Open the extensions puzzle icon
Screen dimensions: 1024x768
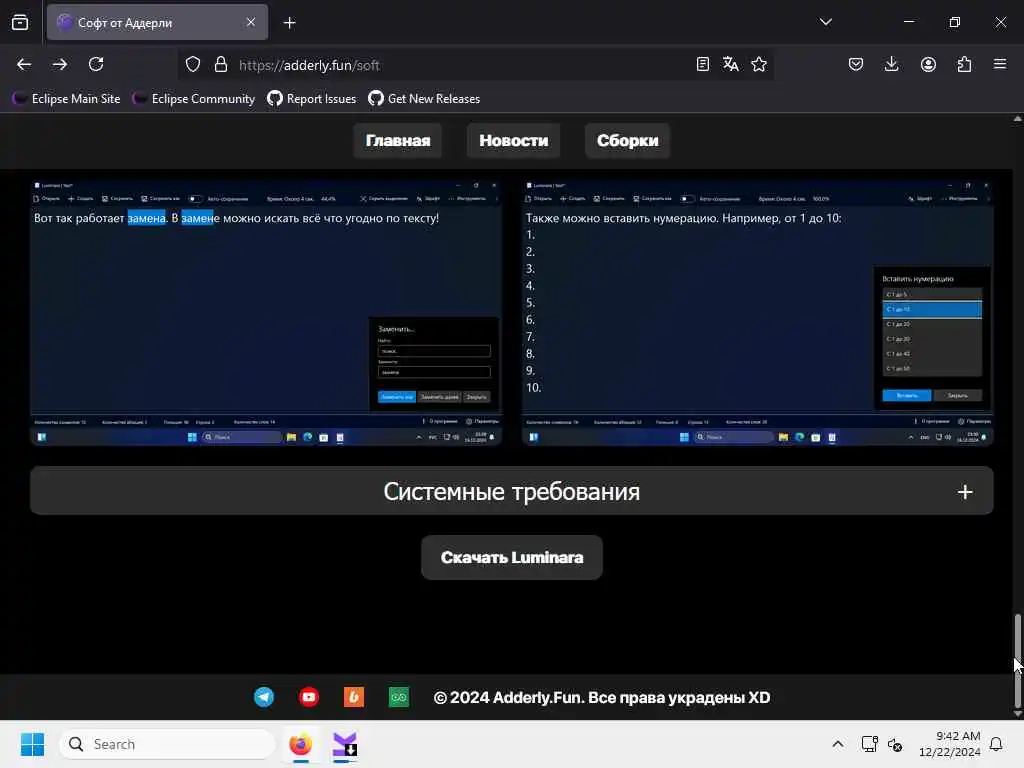click(964, 64)
